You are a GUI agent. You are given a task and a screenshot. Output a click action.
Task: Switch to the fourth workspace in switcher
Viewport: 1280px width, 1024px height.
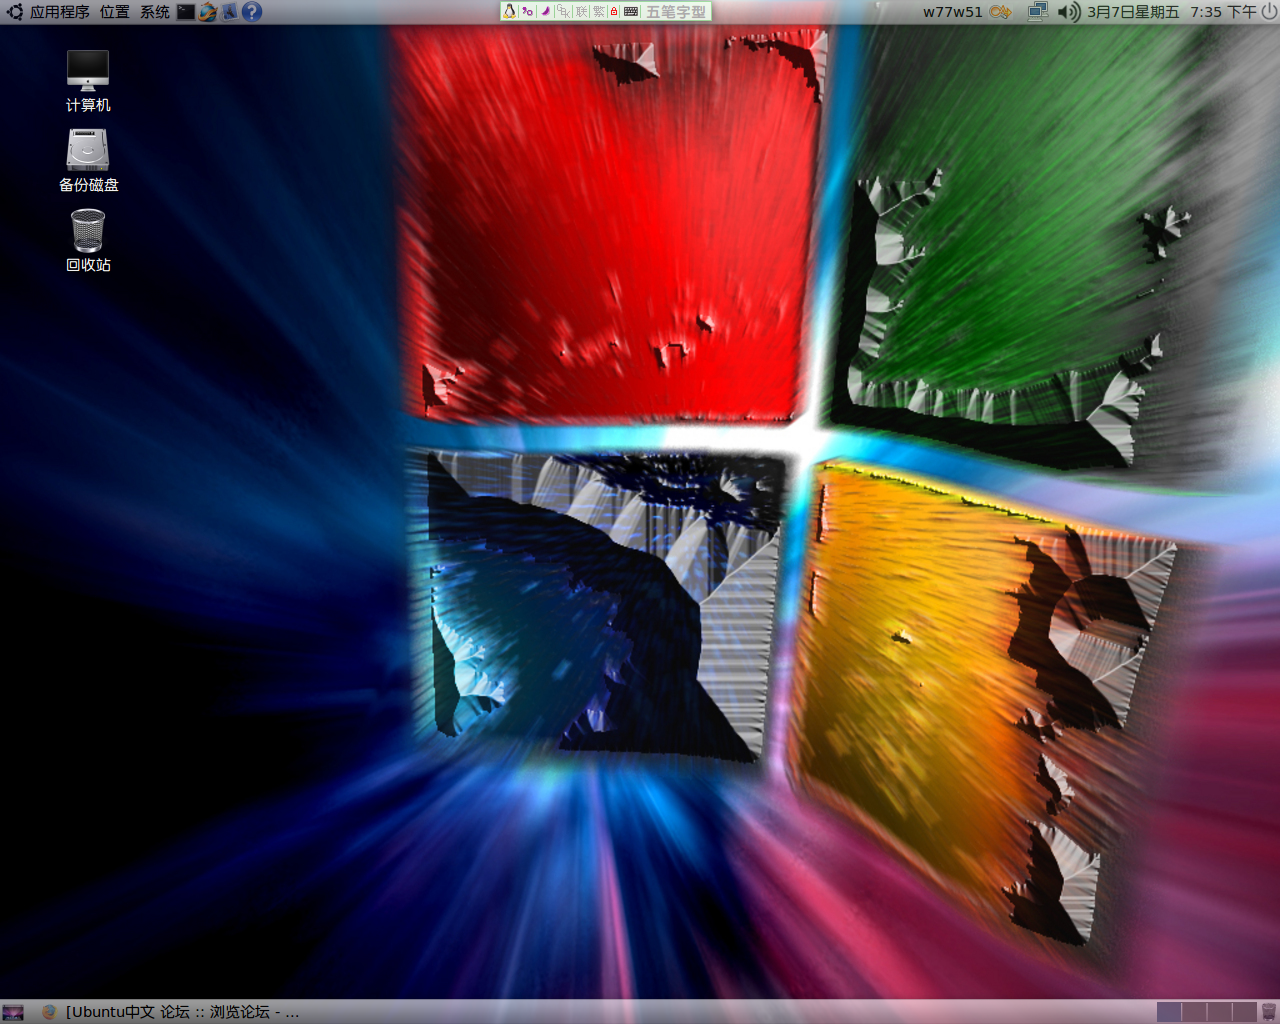coord(1244,1012)
